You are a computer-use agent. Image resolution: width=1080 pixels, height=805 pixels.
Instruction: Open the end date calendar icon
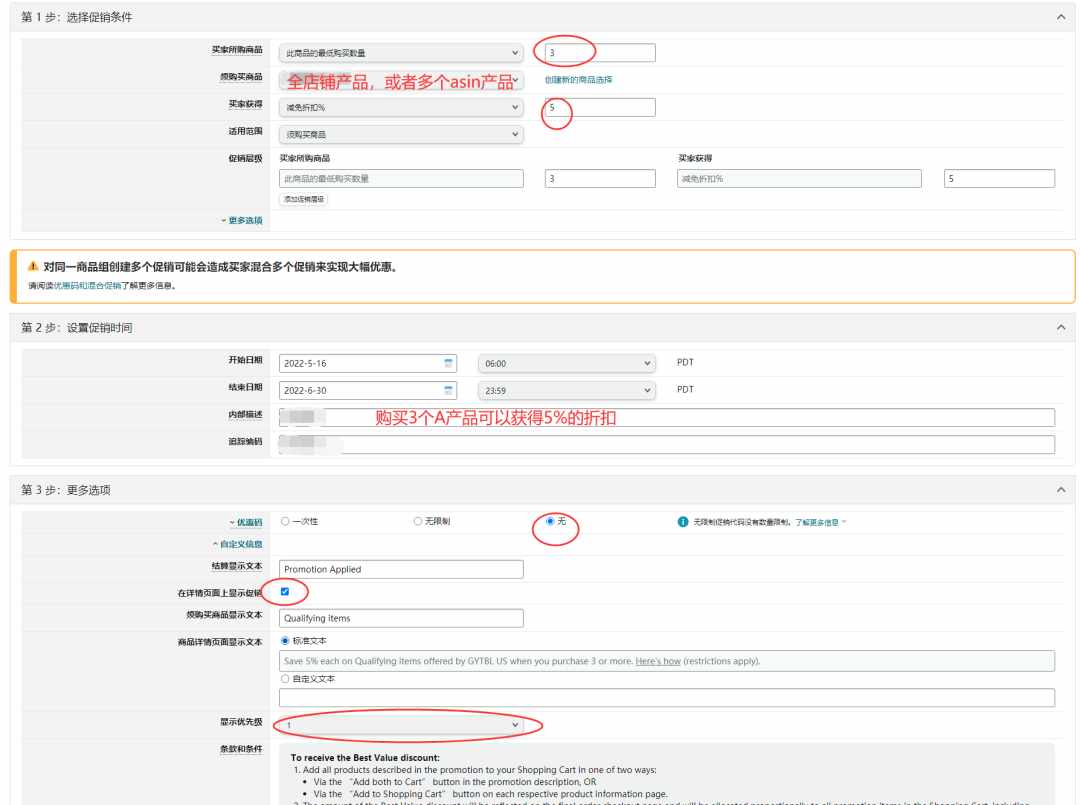pos(448,390)
